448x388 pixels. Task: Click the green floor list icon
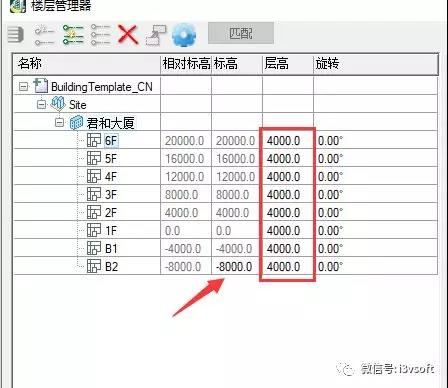73,35
